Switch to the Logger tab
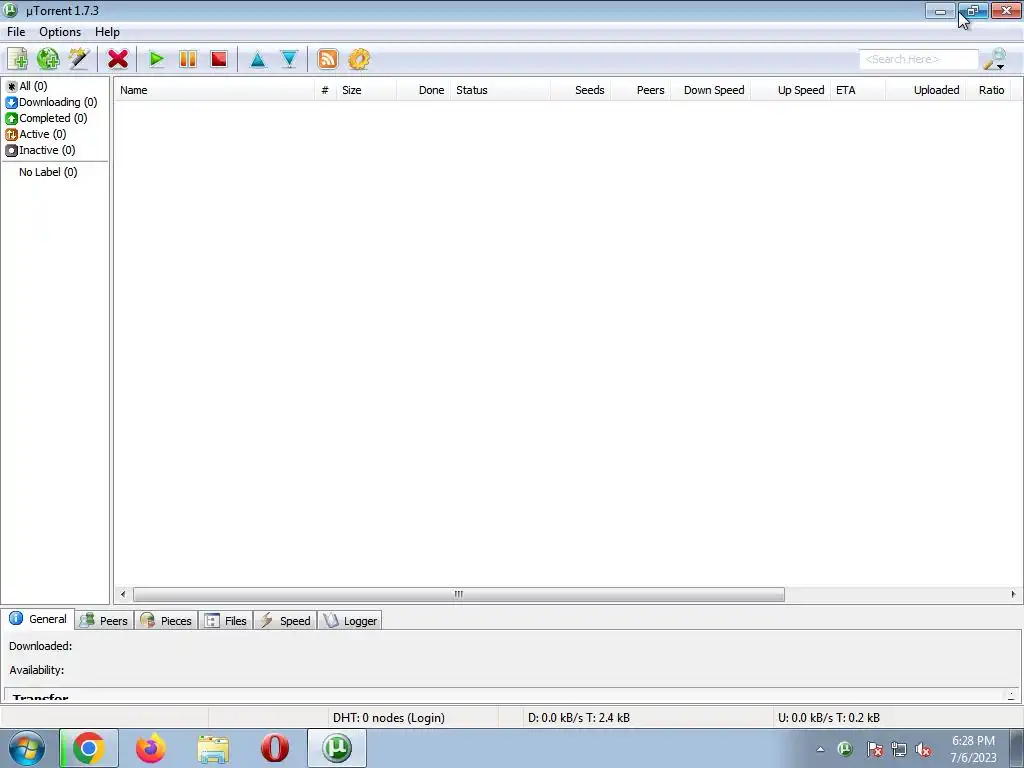 350,620
